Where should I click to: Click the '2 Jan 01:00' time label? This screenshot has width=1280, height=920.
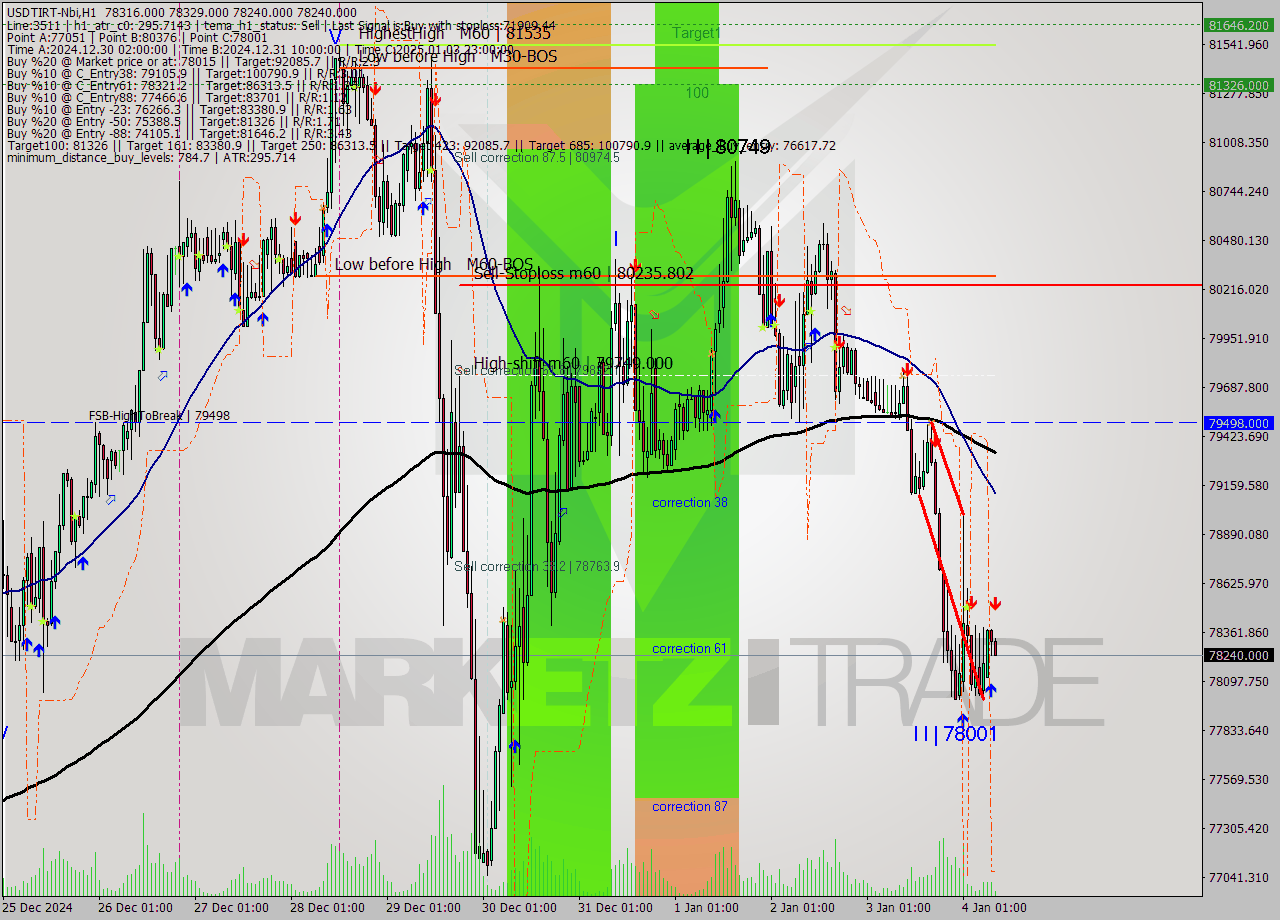coord(802,908)
